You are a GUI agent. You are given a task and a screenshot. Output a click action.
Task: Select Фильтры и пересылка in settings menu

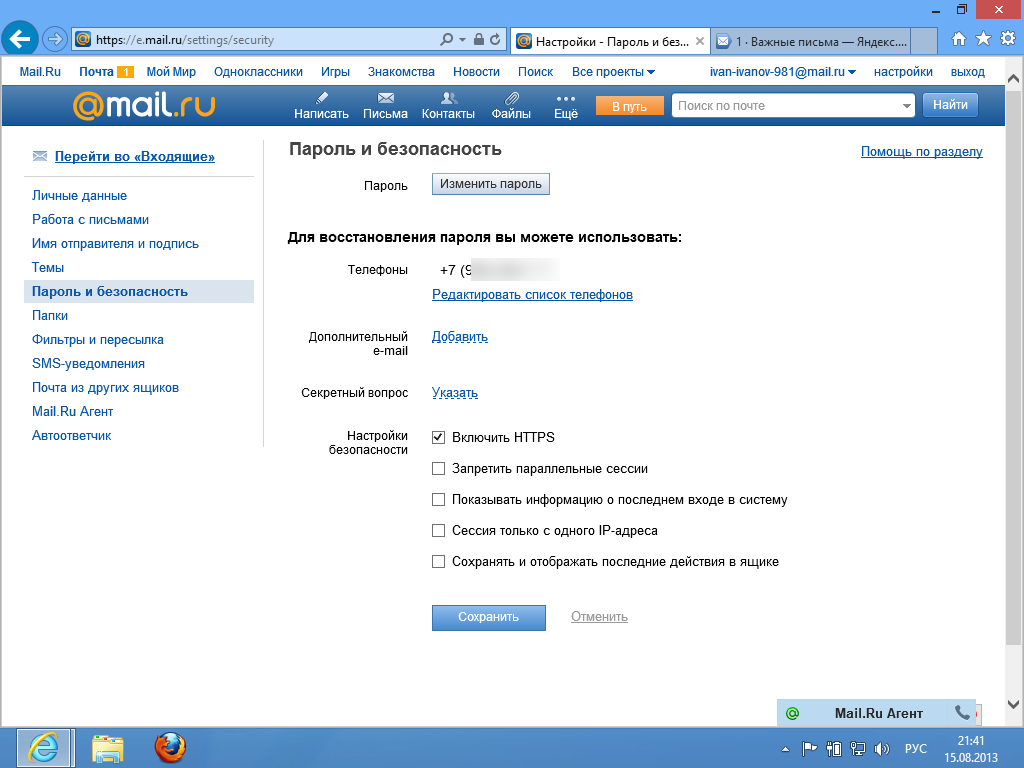click(98, 340)
